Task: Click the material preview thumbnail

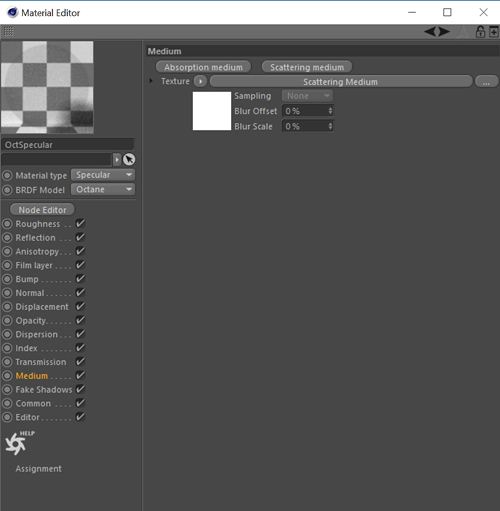Action: (x=47, y=87)
